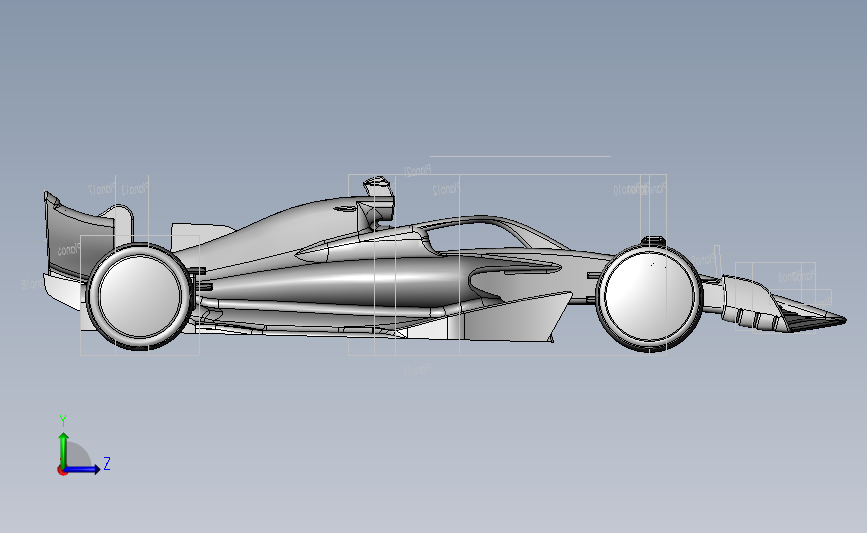Screen dimensions: 867x533
Task: Click the sidepod body surface
Action: [343, 285]
